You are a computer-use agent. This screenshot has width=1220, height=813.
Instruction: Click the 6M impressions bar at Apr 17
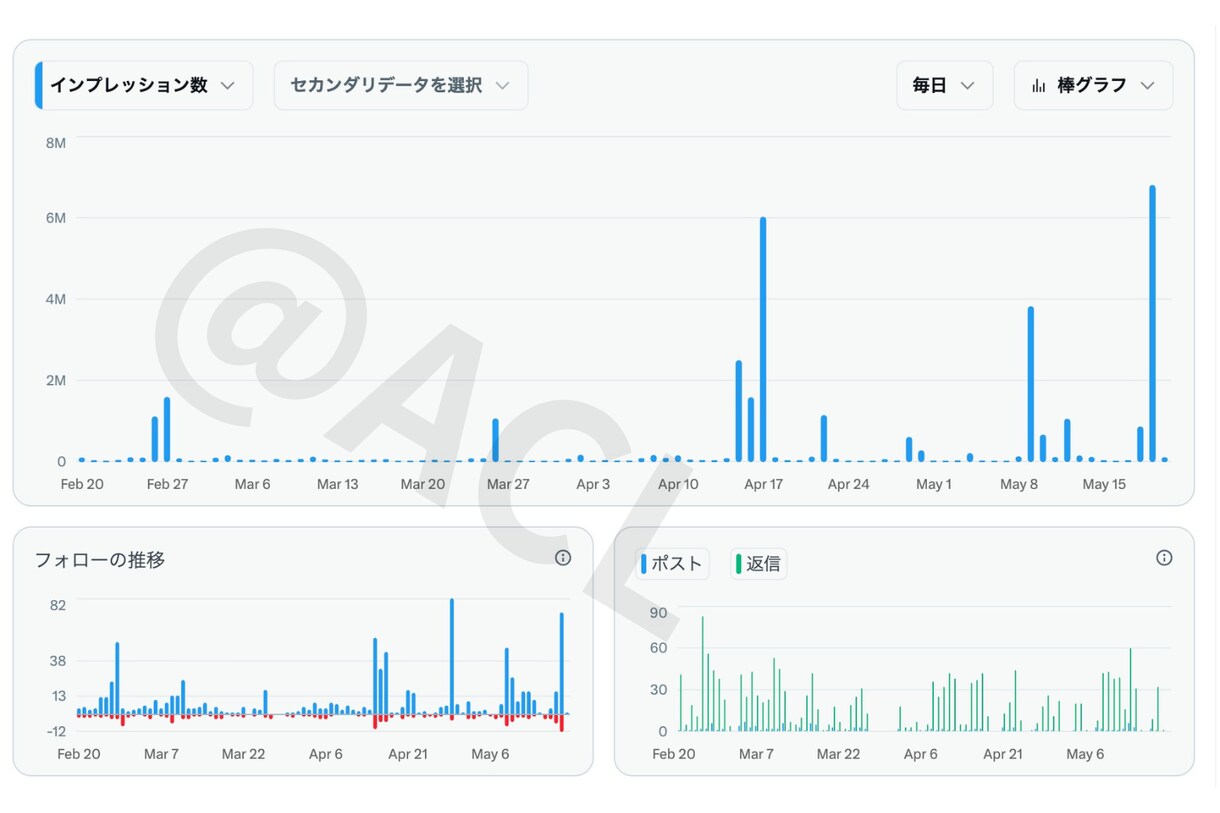763,339
